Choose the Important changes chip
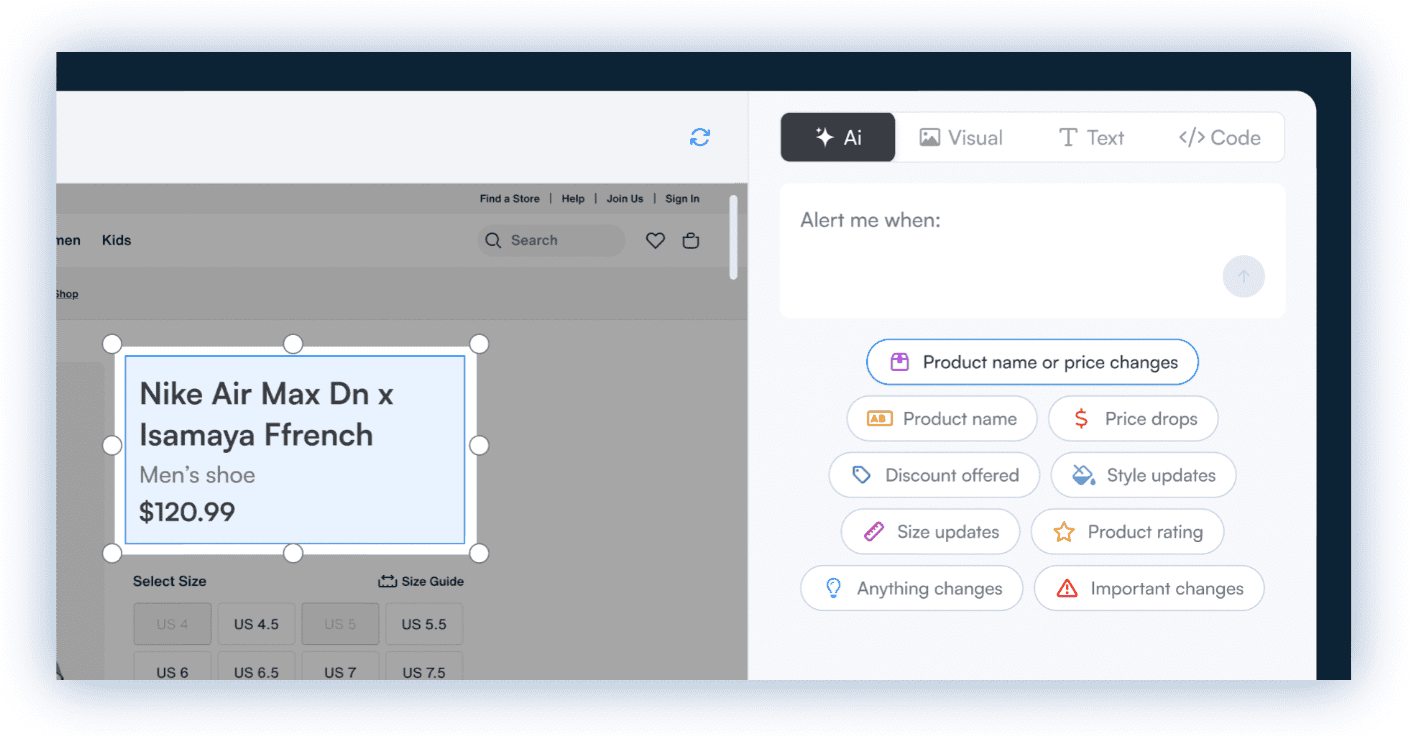Image resolution: width=1410 pixels, height=736 pixels. click(1149, 588)
